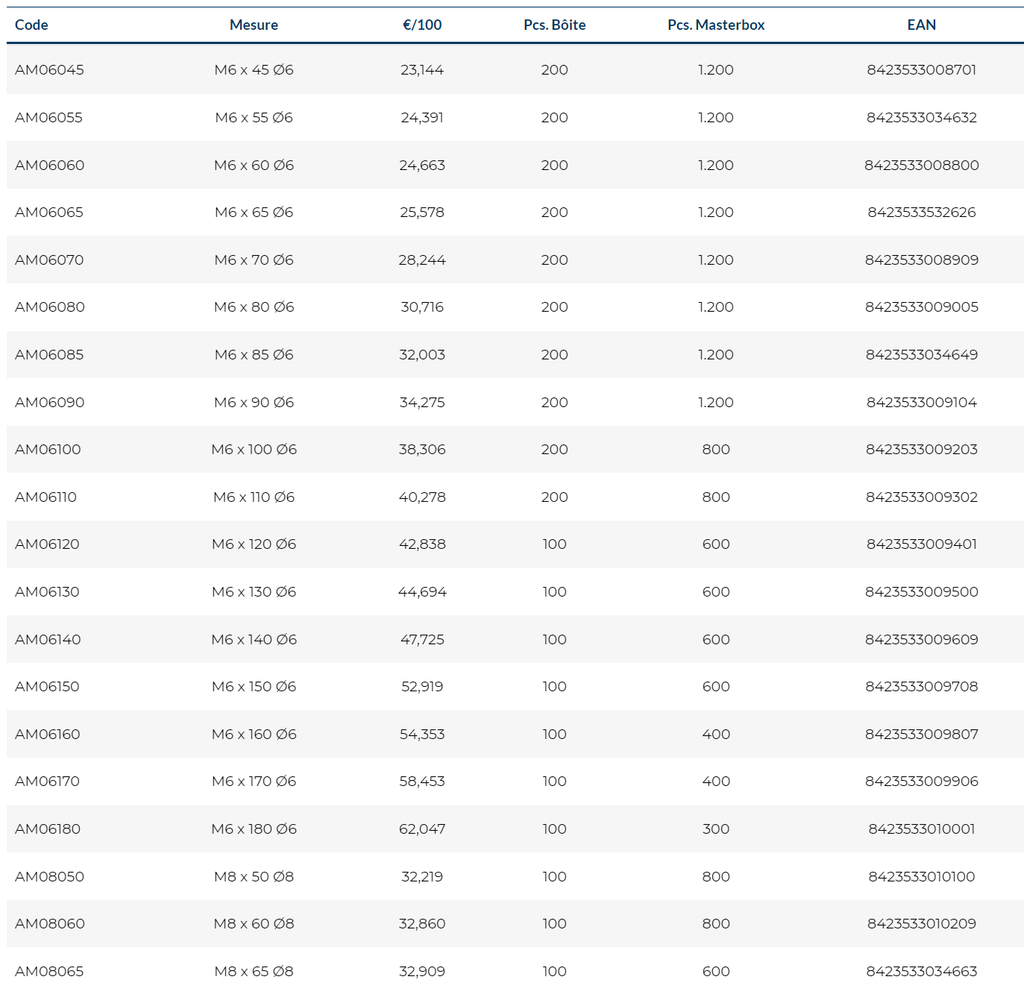Click the Mesure column header

click(x=254, y=25)
